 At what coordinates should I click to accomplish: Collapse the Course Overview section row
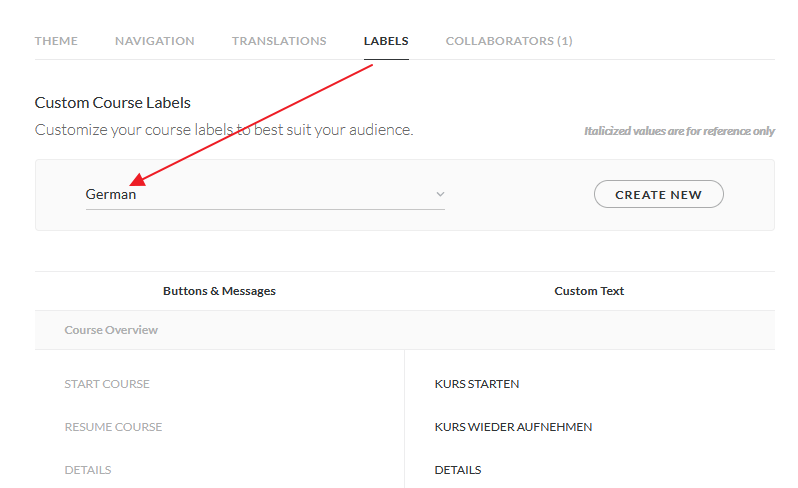click(x=111, y=330)
